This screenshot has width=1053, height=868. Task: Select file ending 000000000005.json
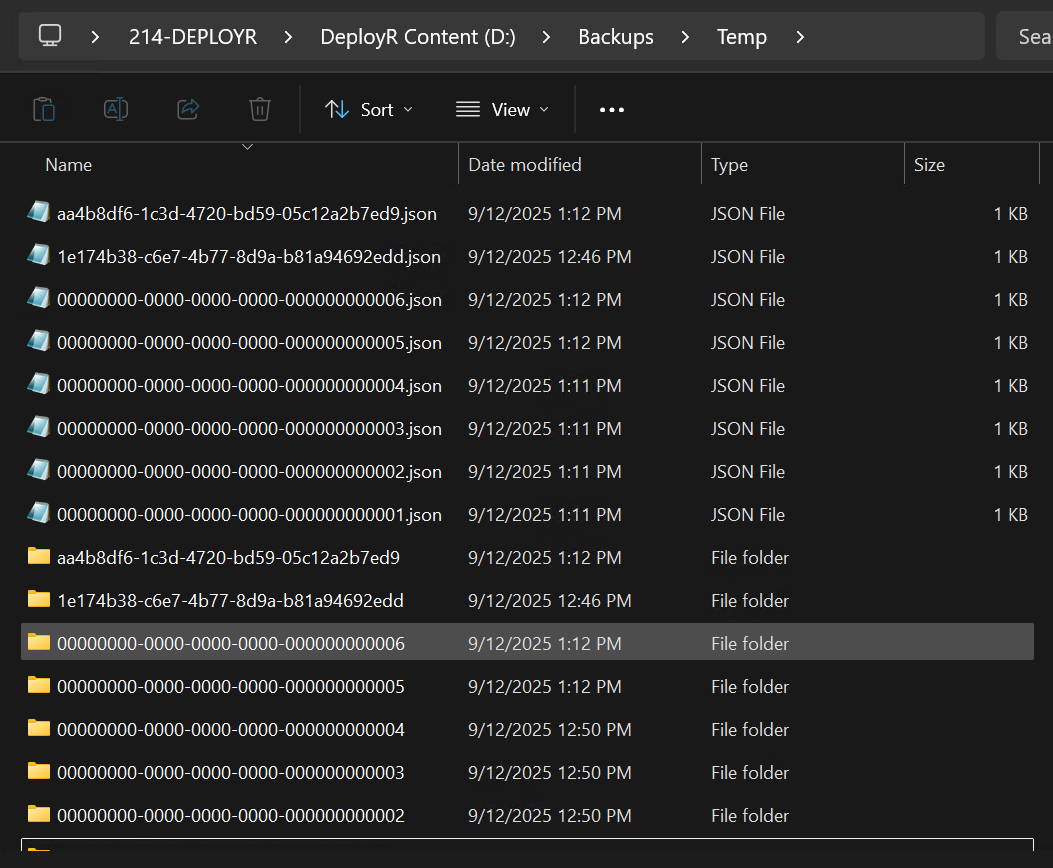pyautogui.click(x=527, y=342)
